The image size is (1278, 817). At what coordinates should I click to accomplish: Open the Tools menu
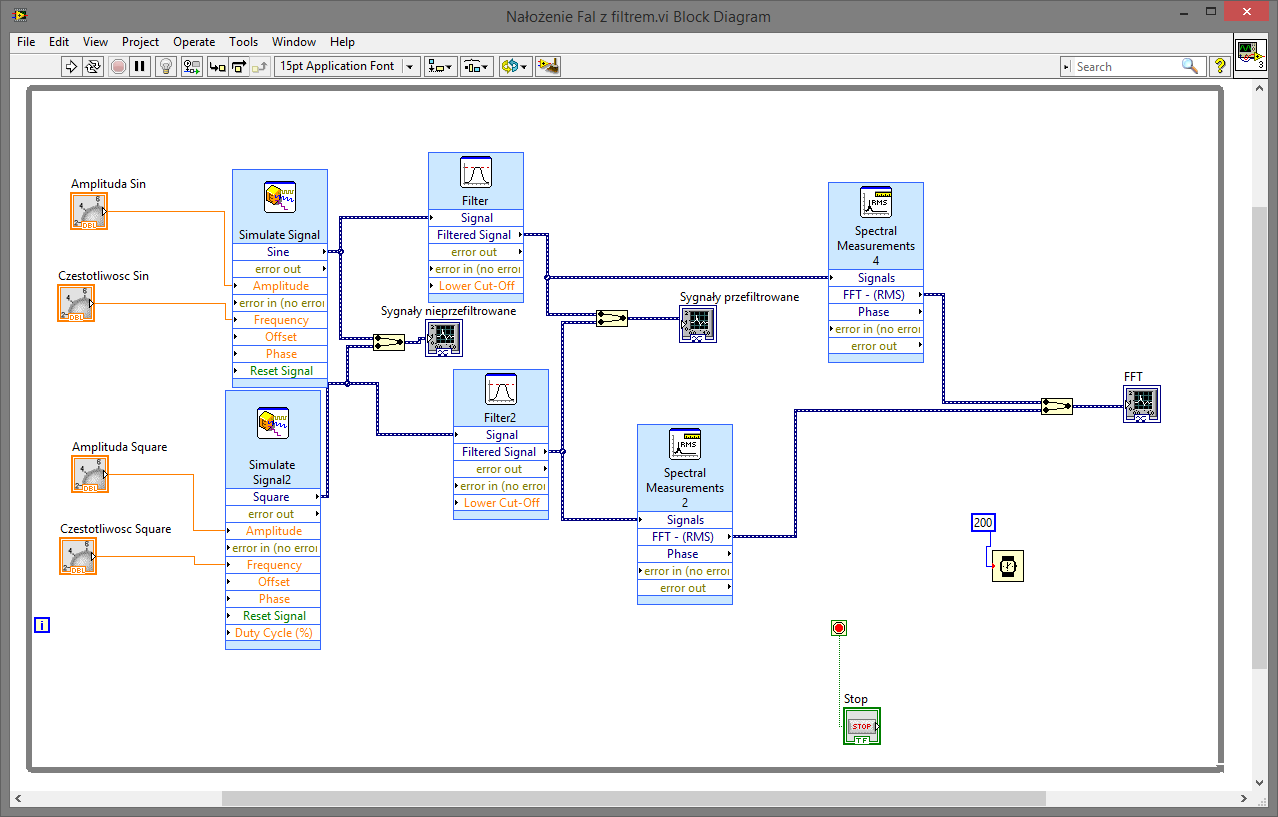(243, 42)
